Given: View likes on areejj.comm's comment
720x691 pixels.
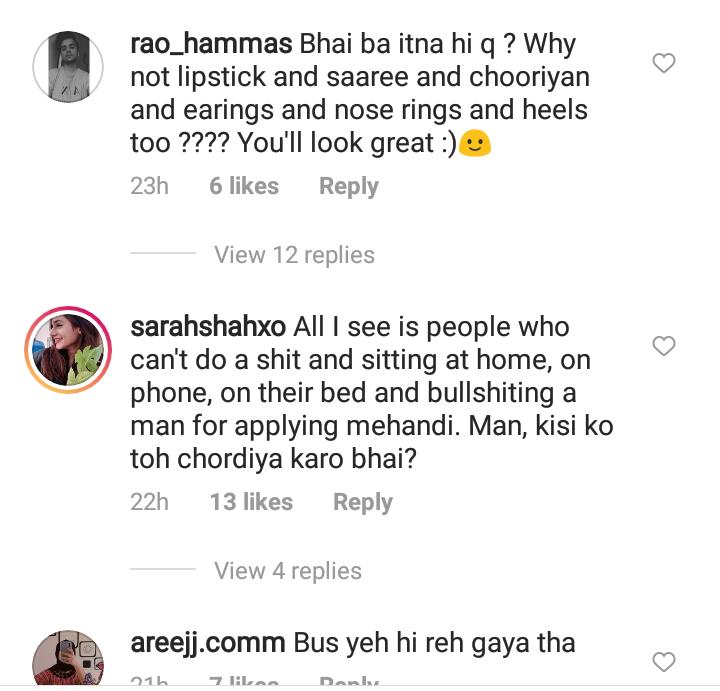Looking at the screenshot, I should 244,683.
